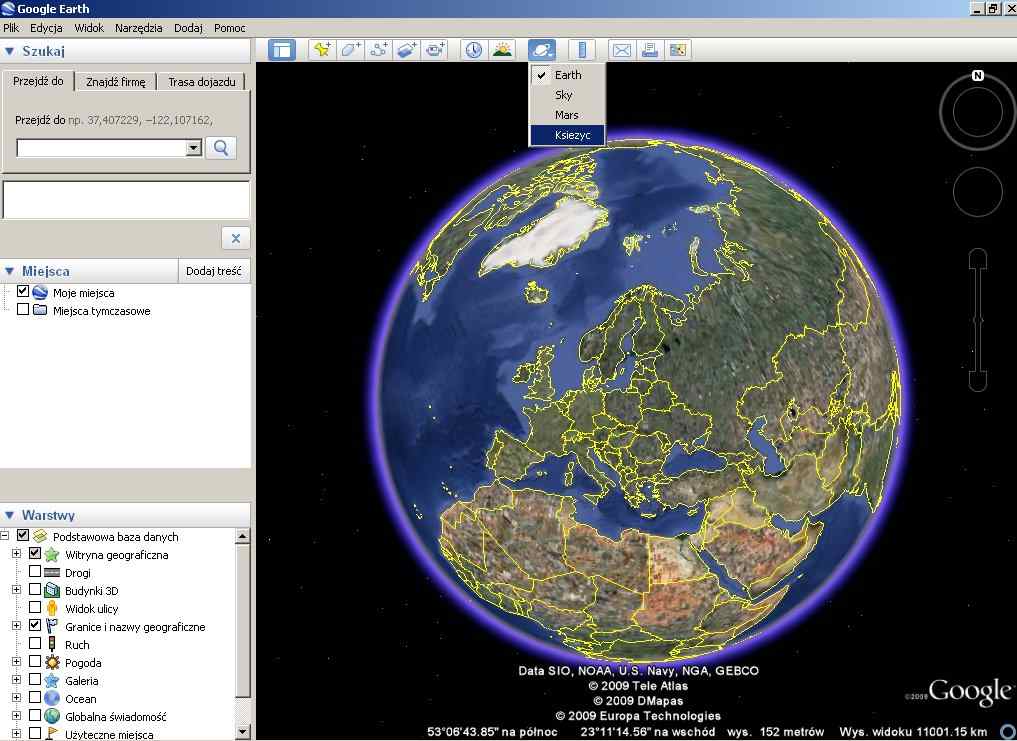
Task: Collapse the Warstwy panel triangle
Action: pos(10,516)
